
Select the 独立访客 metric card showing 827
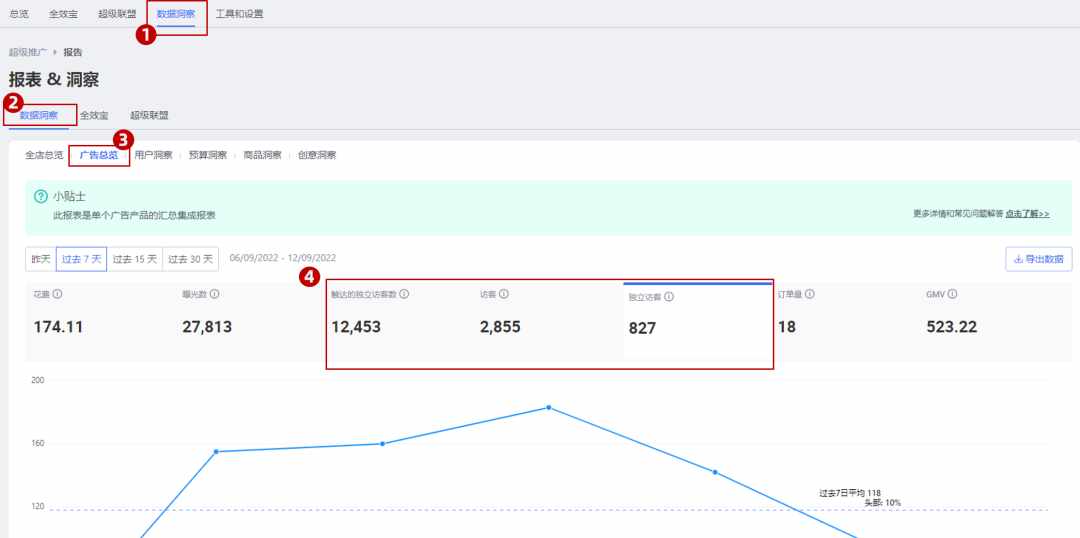(697, 322)
